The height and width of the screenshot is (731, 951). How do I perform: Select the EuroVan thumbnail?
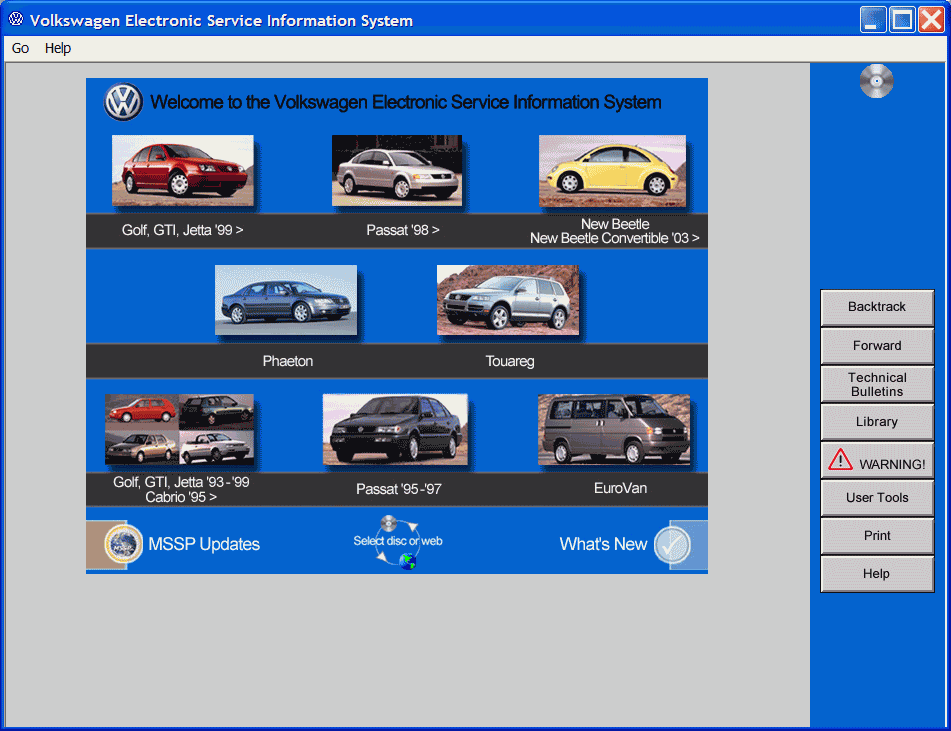click(x=614, y=430)
